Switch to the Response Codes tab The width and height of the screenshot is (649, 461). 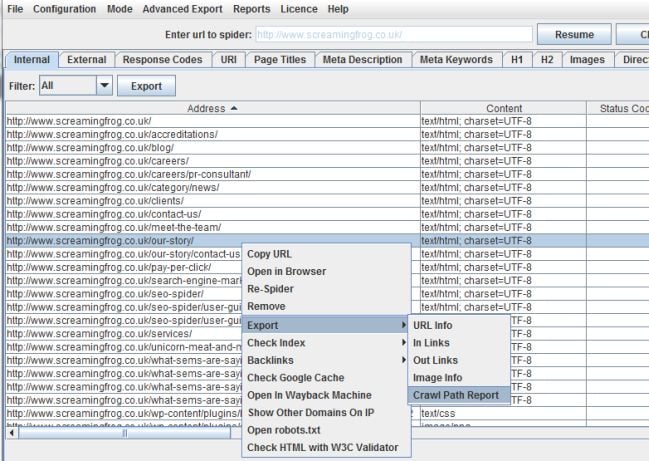coord(163,60)
